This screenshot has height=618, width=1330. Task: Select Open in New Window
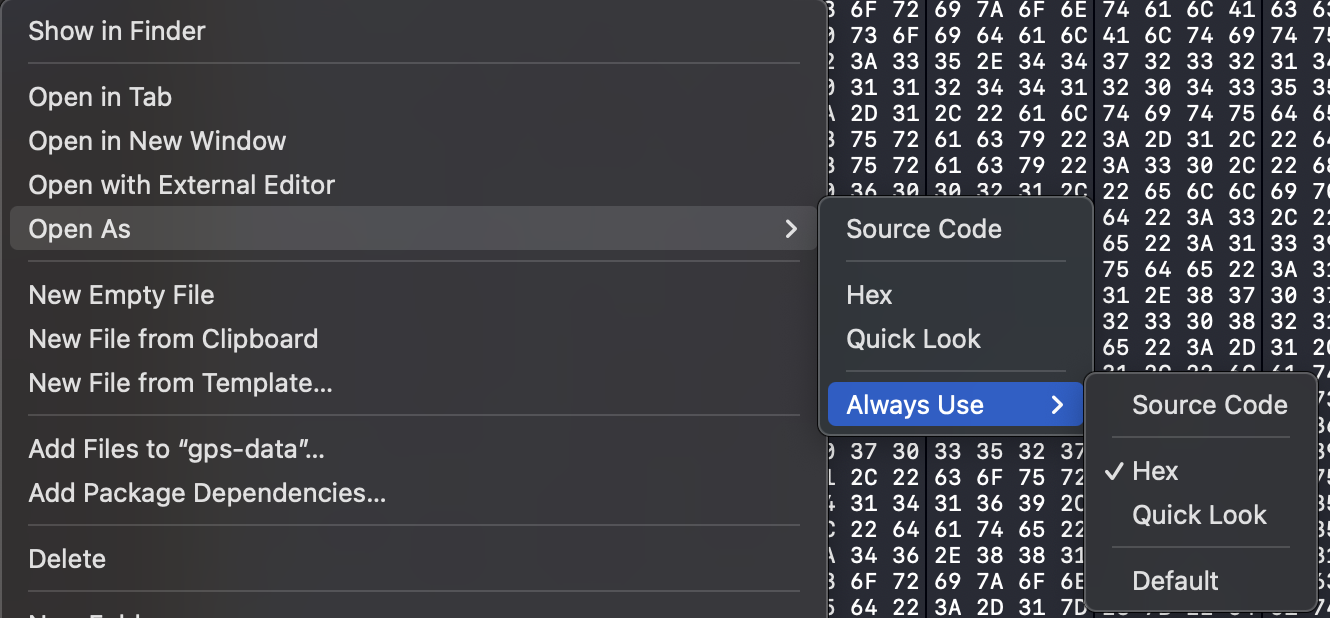point(157,141)
